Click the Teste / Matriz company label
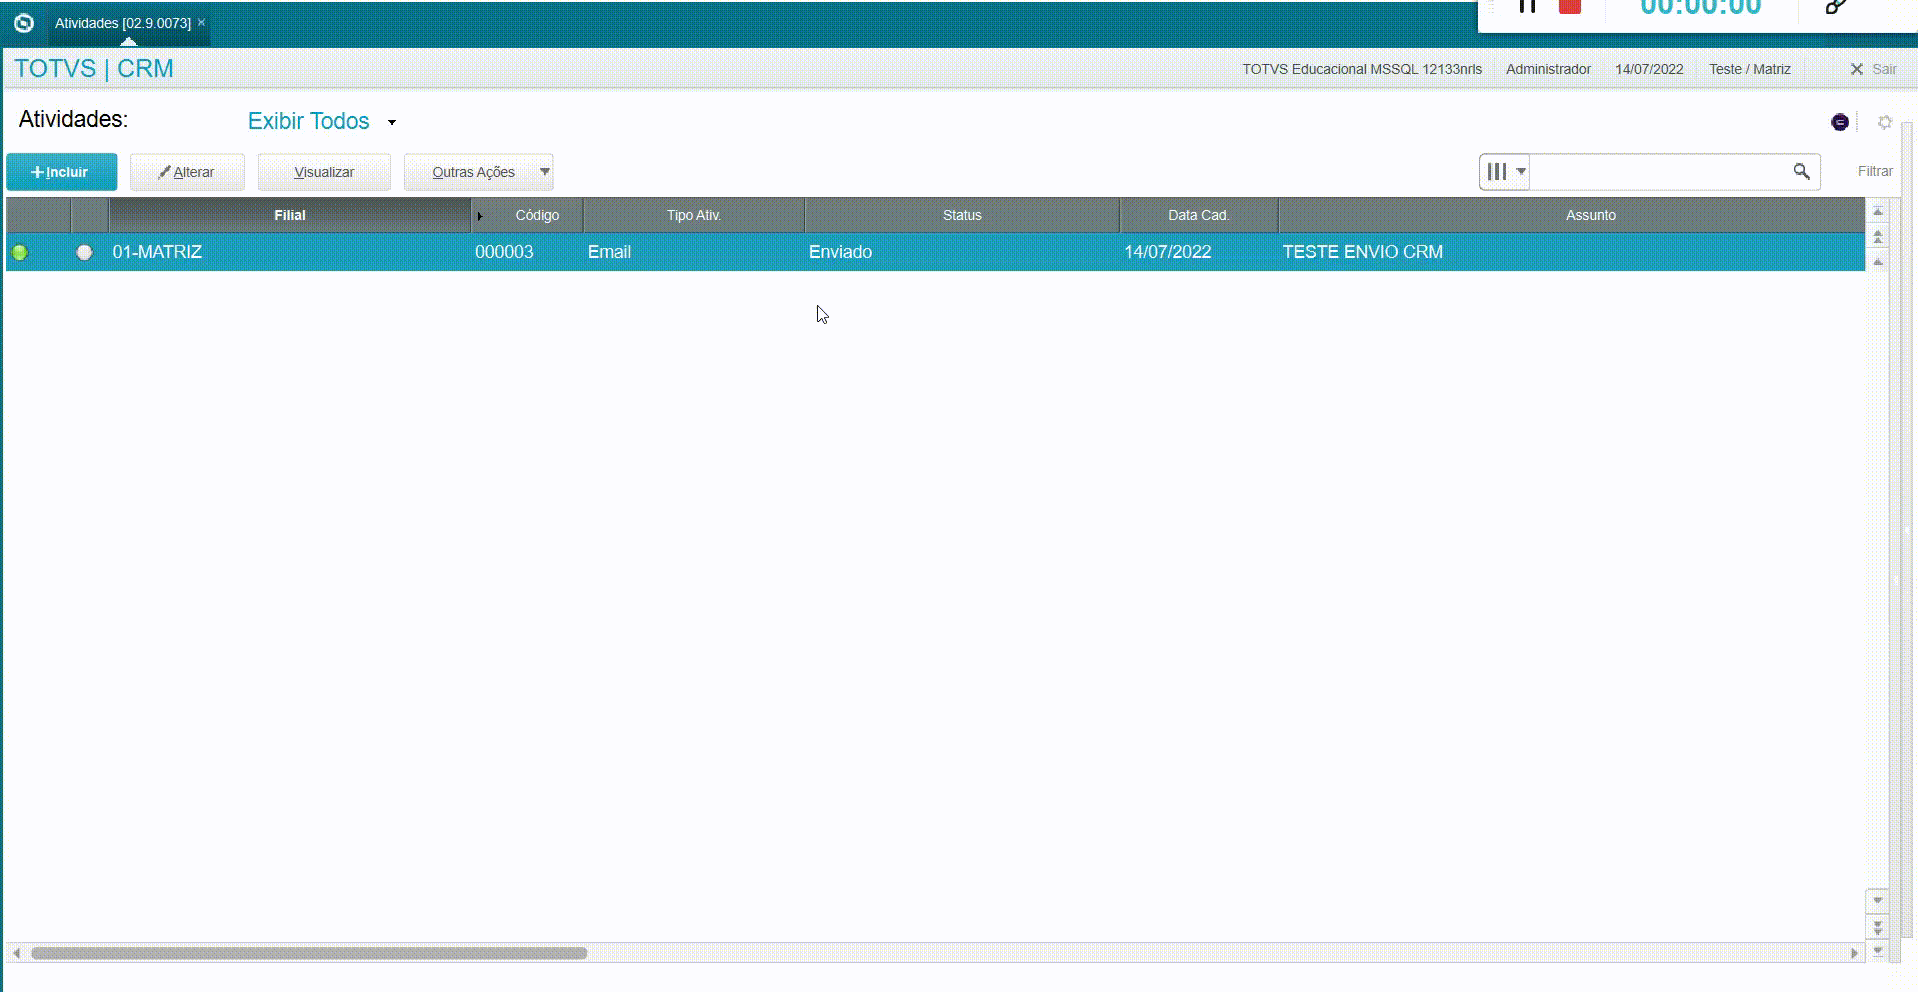 1749,69
